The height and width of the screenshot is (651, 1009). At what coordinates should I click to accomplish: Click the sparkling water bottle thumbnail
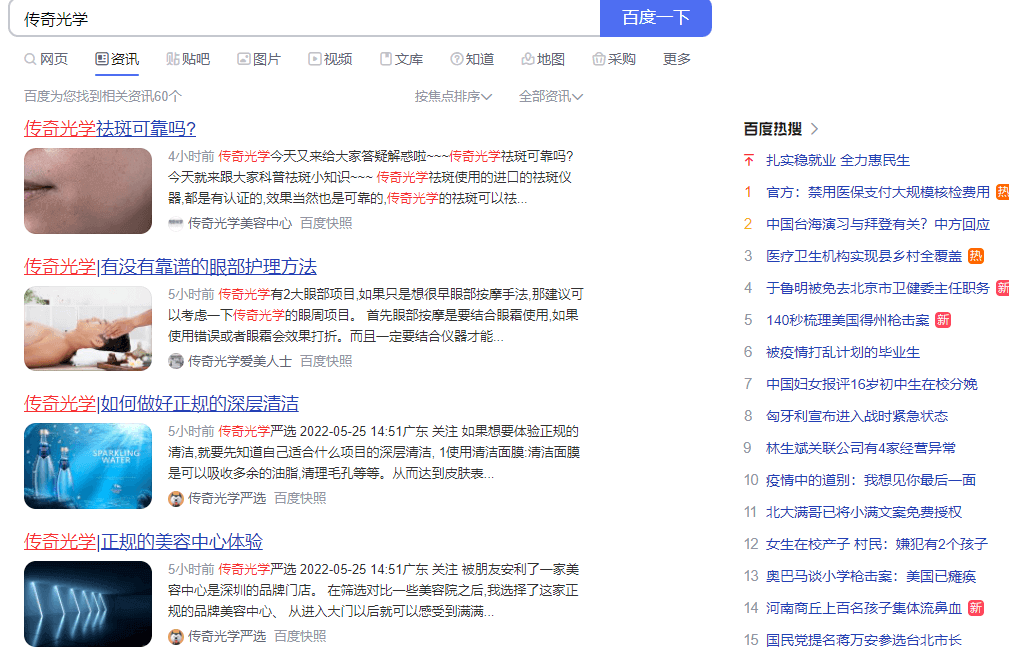tap(88, 466)
